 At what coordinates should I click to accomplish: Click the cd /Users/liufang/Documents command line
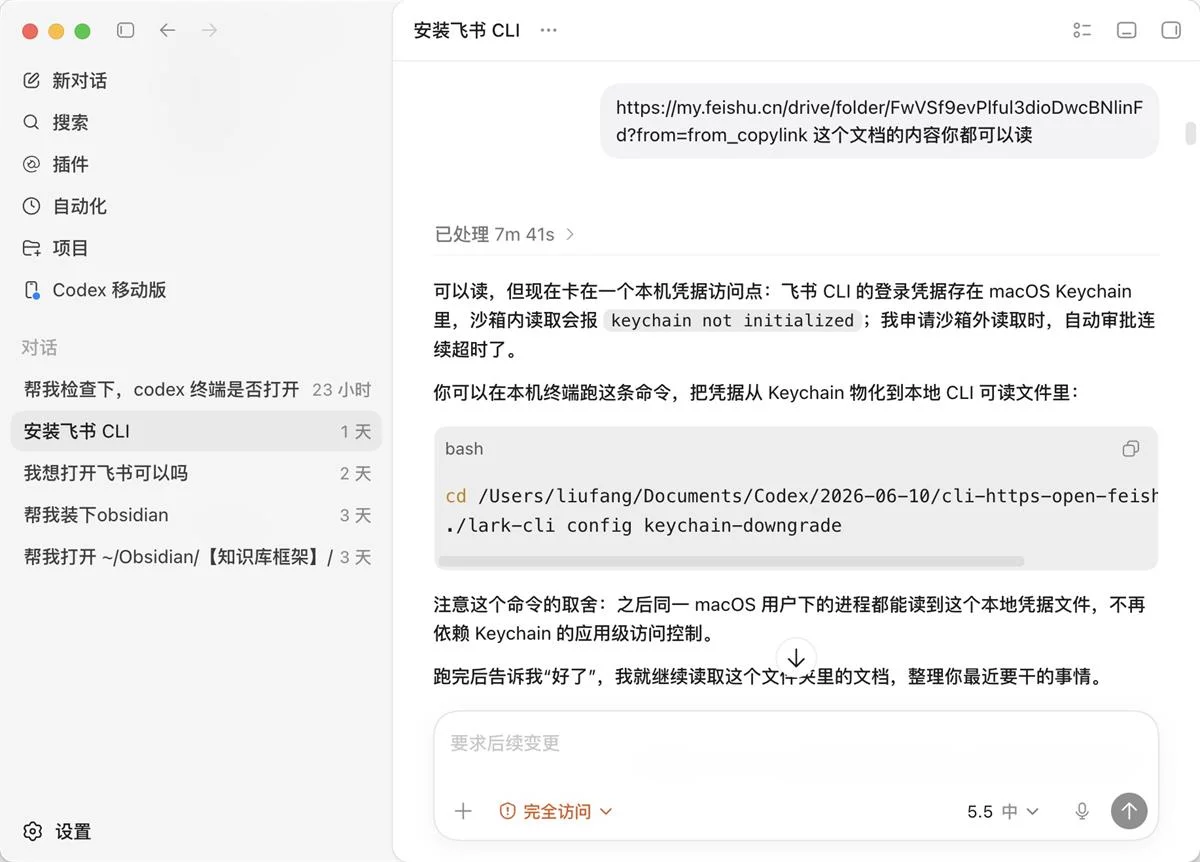click(801, 496)
